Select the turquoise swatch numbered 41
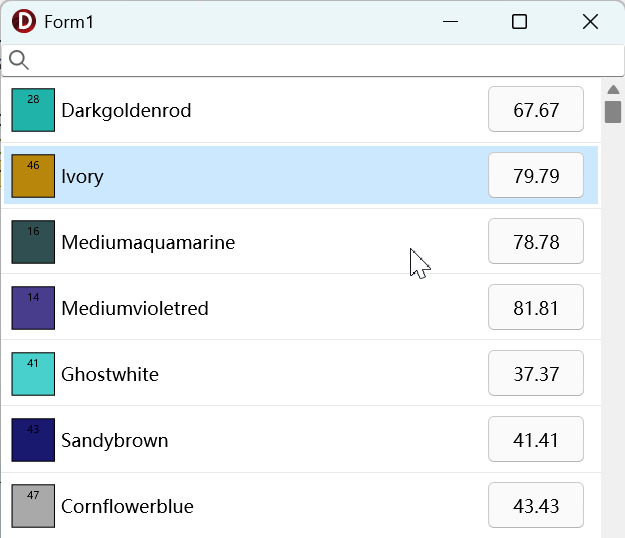 (33, 374)
